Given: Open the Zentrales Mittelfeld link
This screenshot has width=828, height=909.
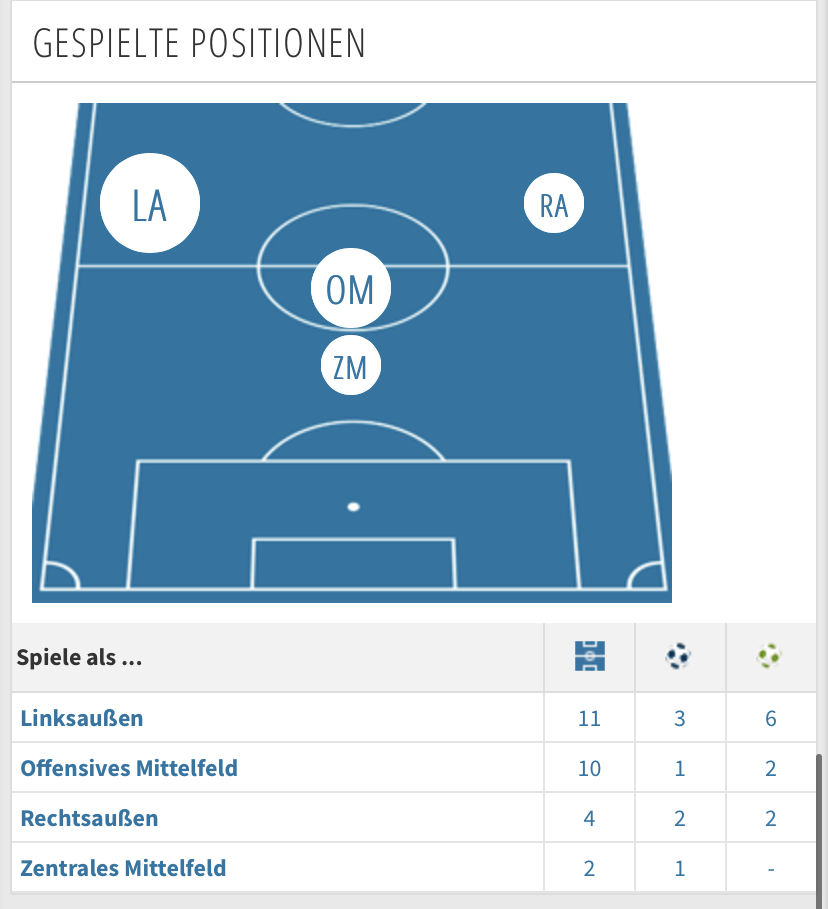Looking at the screenshot, I should pos(123,868).
